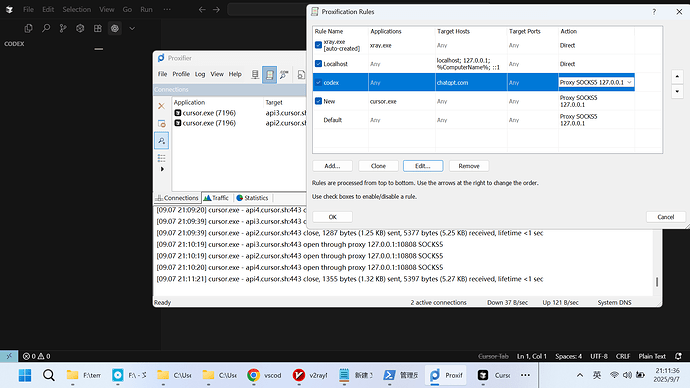
Task: Switch to v2rayN in the taskbar
Action: [x=310, y=375]
